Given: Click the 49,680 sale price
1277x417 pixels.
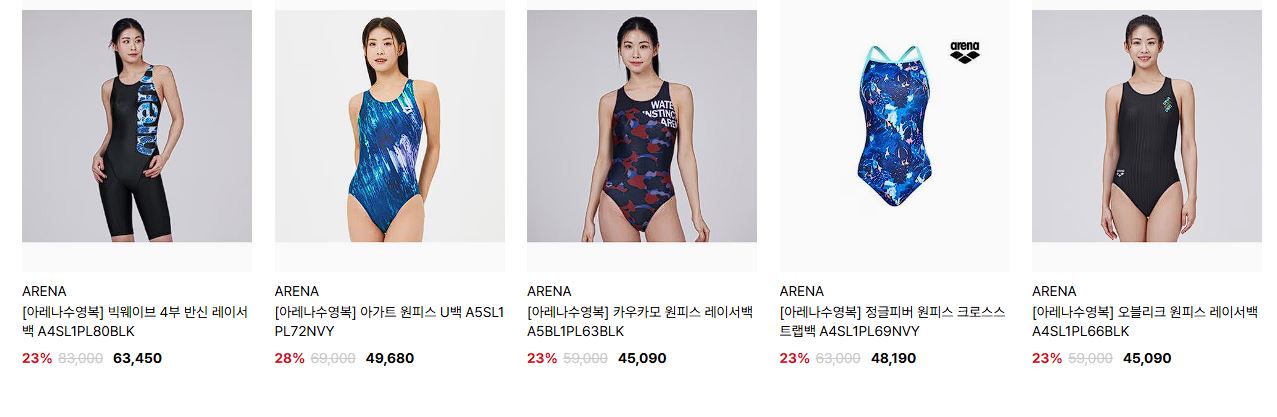Looking at the screenshot, I should point(390,358).
